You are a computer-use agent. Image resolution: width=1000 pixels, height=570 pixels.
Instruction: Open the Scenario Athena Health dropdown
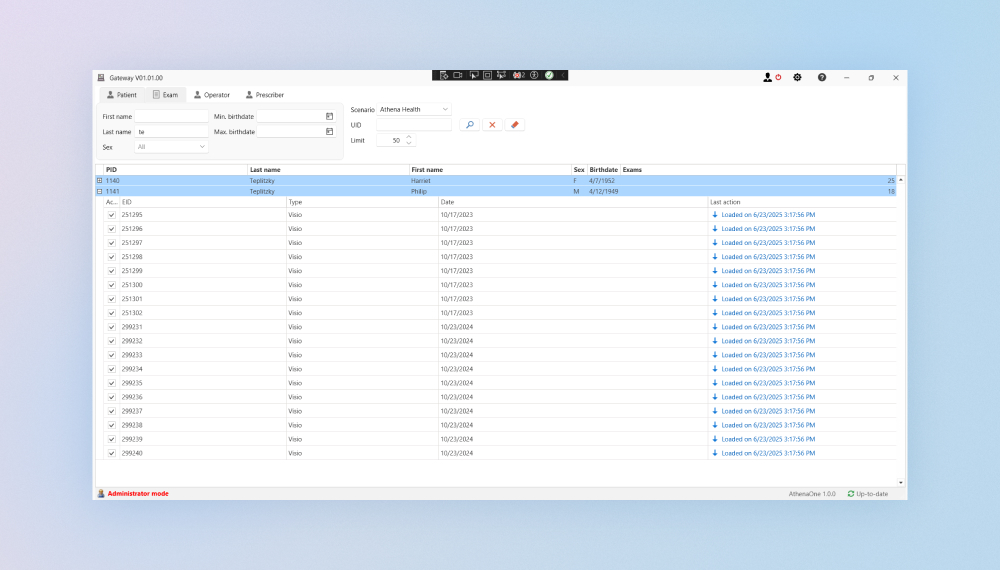point(414,109)
